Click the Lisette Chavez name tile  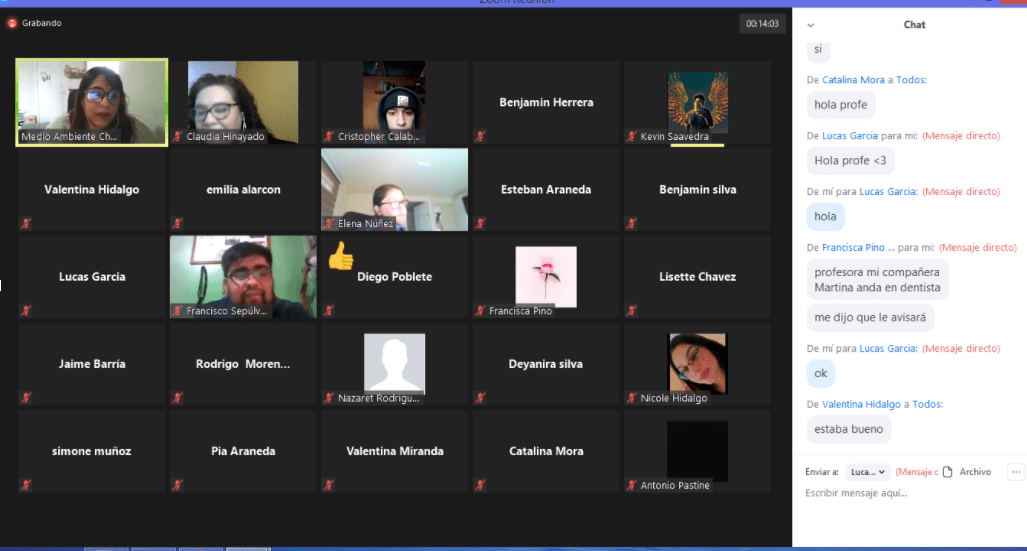pyautogui.click(x=698, y=276)
